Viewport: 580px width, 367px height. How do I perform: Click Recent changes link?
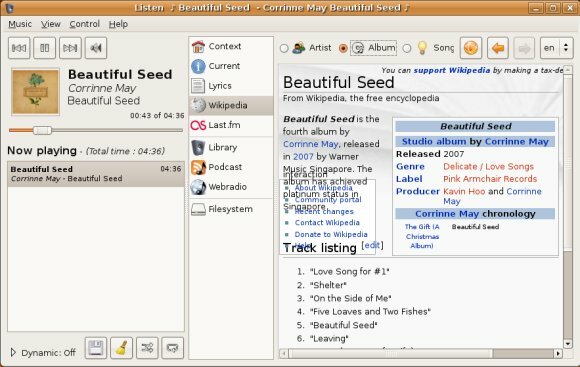pos(324,212)
